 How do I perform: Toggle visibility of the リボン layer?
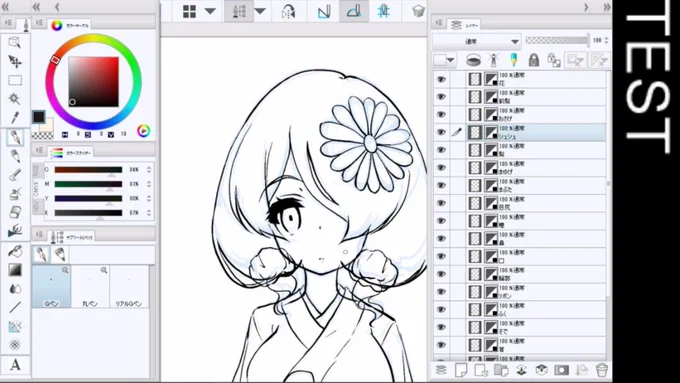441,291
